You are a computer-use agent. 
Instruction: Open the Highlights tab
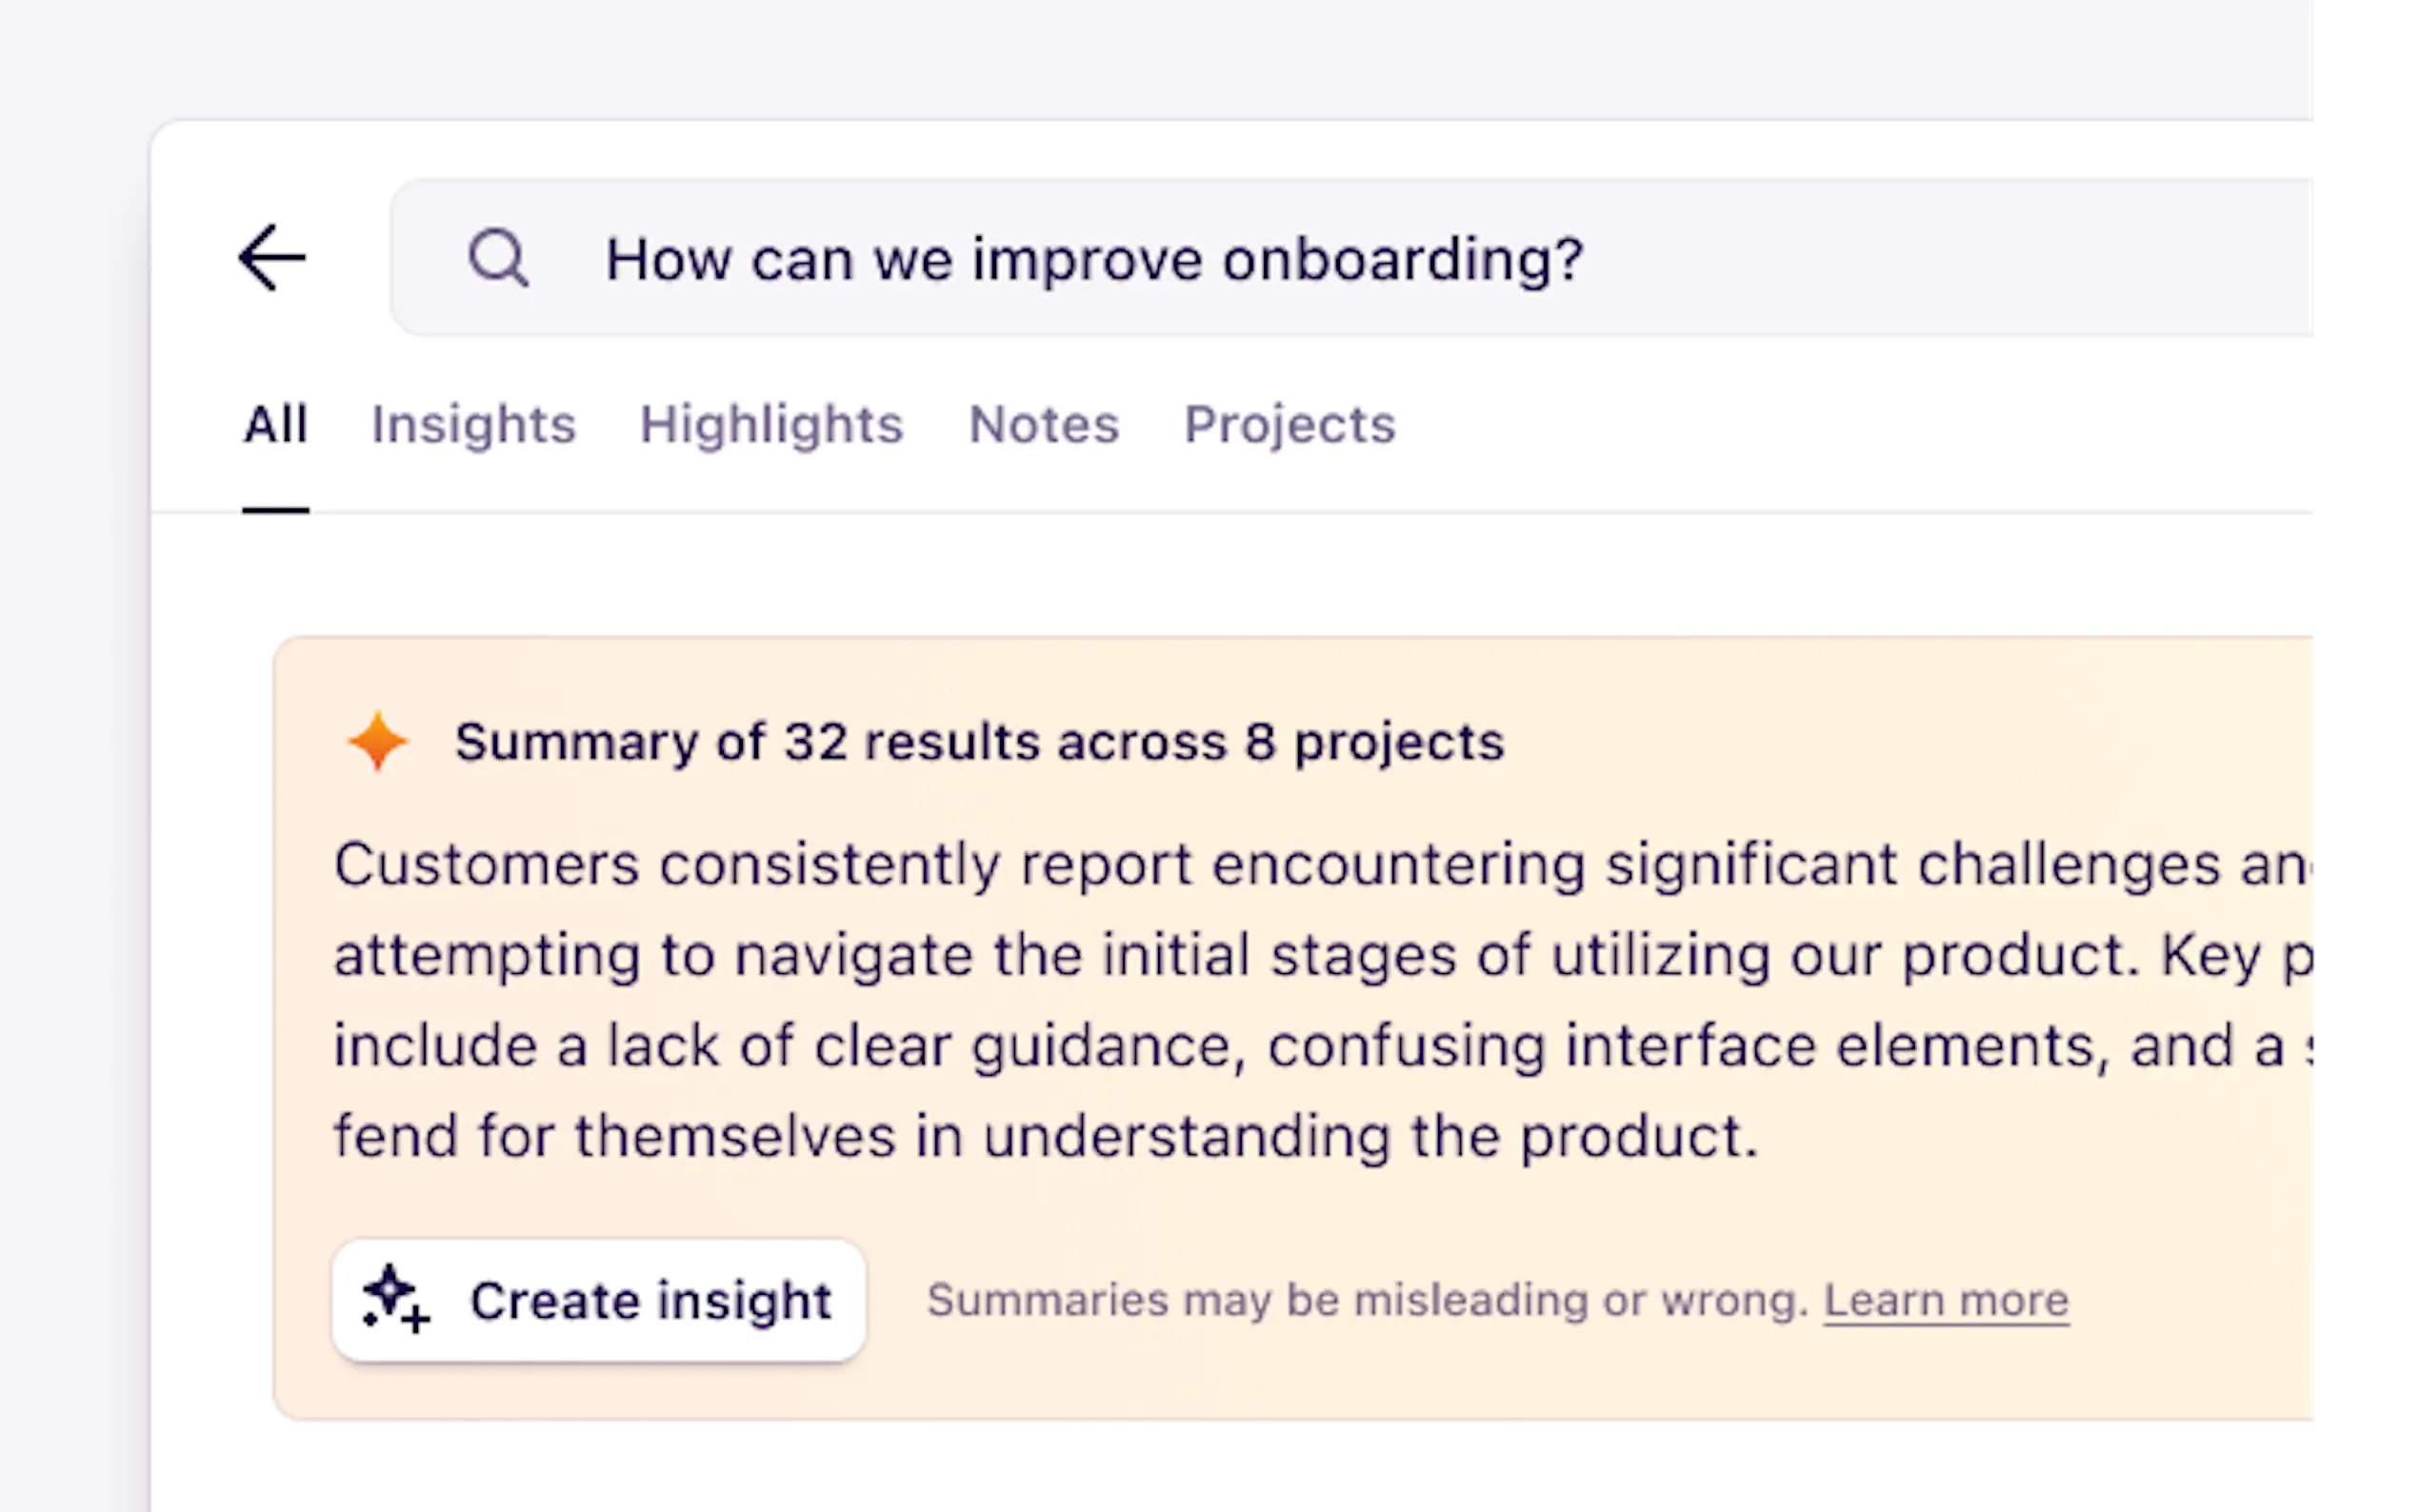(771, 424)
